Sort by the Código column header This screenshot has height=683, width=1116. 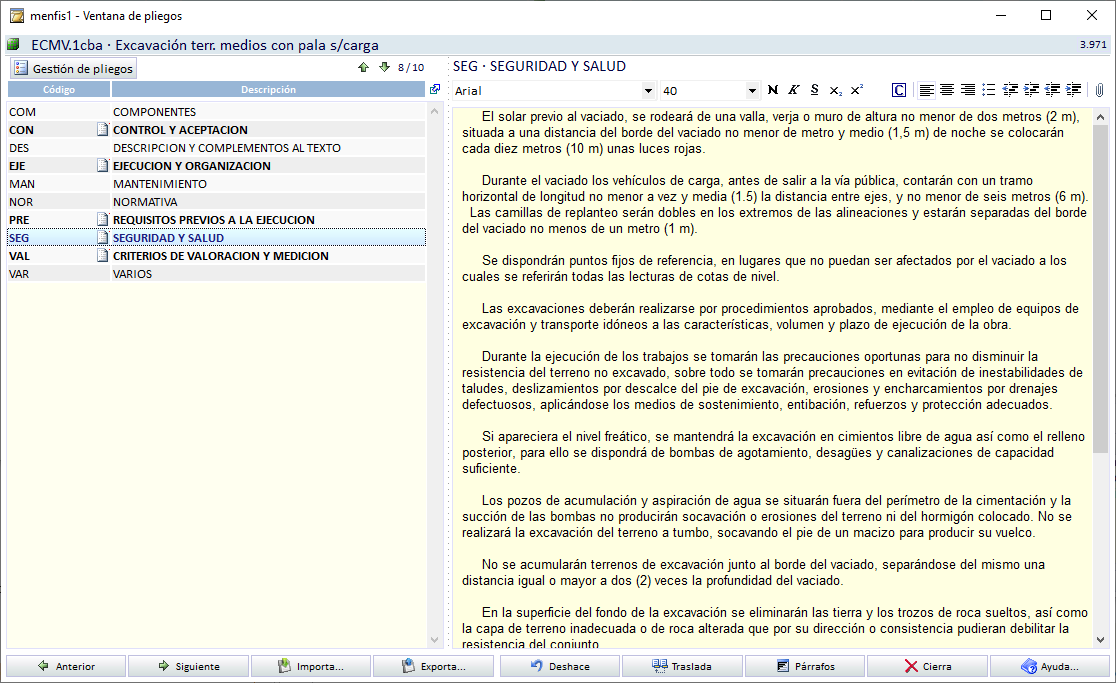point(59,89)
